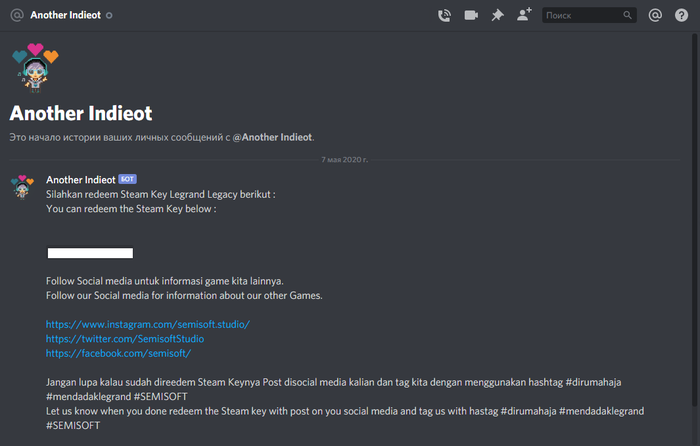Open the facebook.com/semisoft link

coord(118,353)
